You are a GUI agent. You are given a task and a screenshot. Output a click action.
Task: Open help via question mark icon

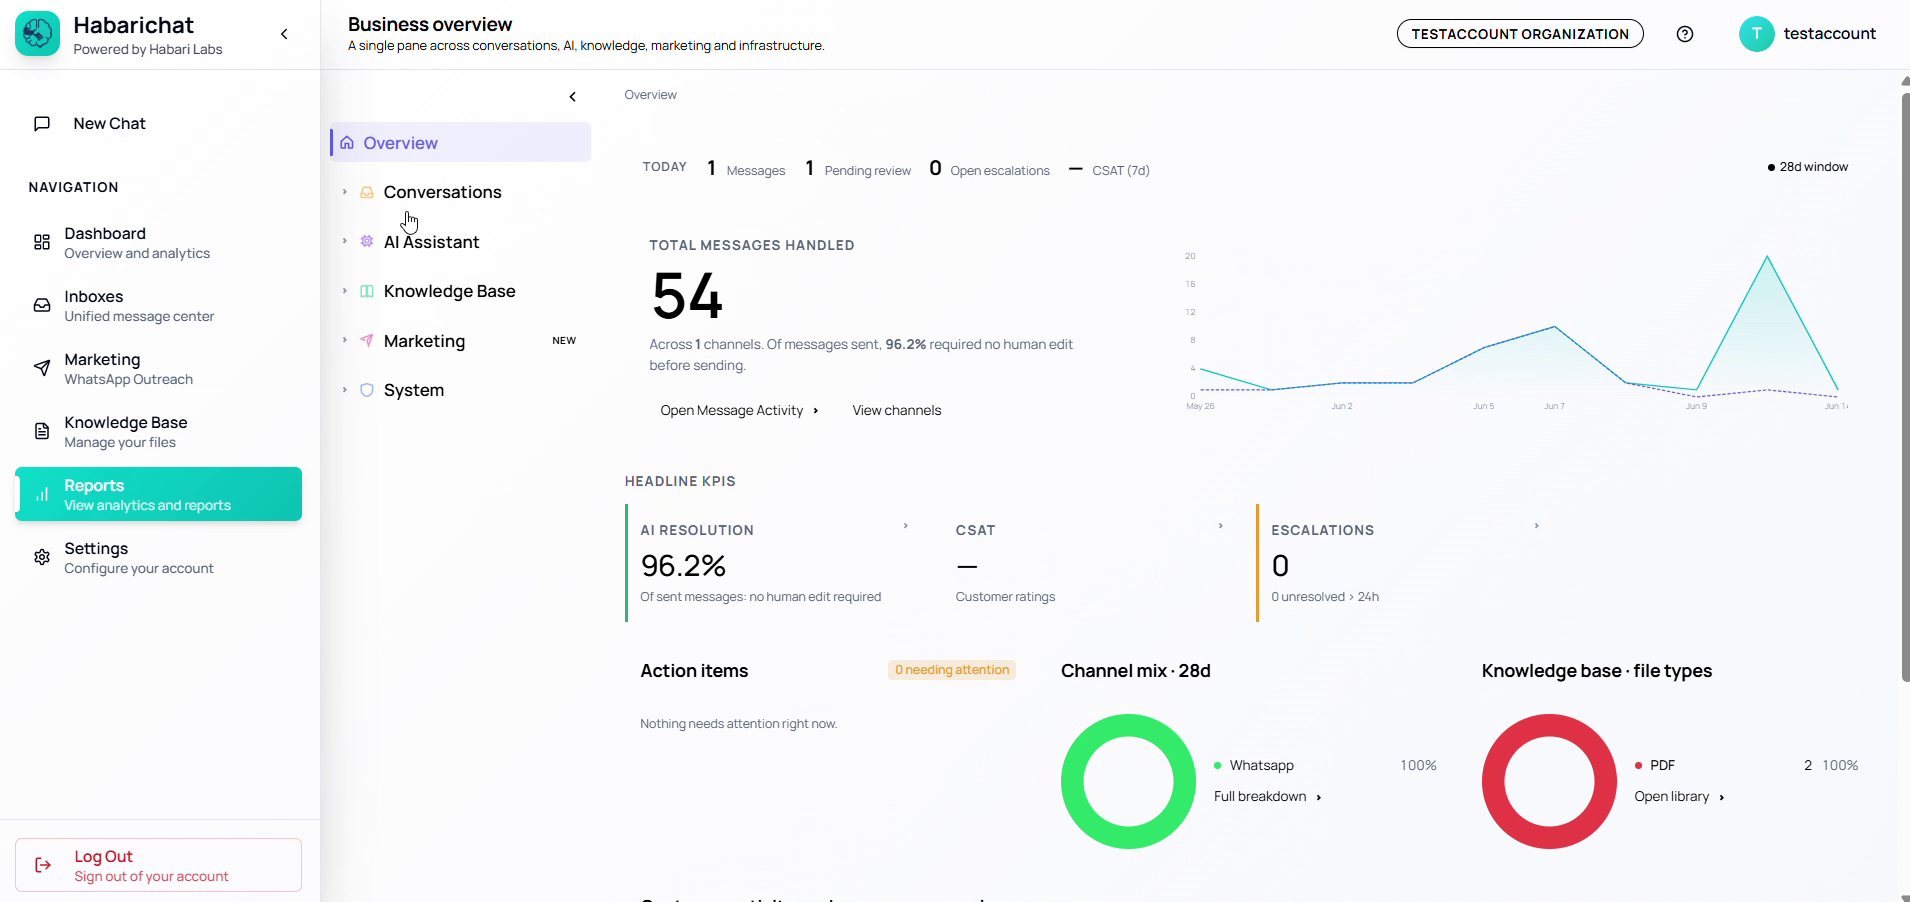point(1685,34)
